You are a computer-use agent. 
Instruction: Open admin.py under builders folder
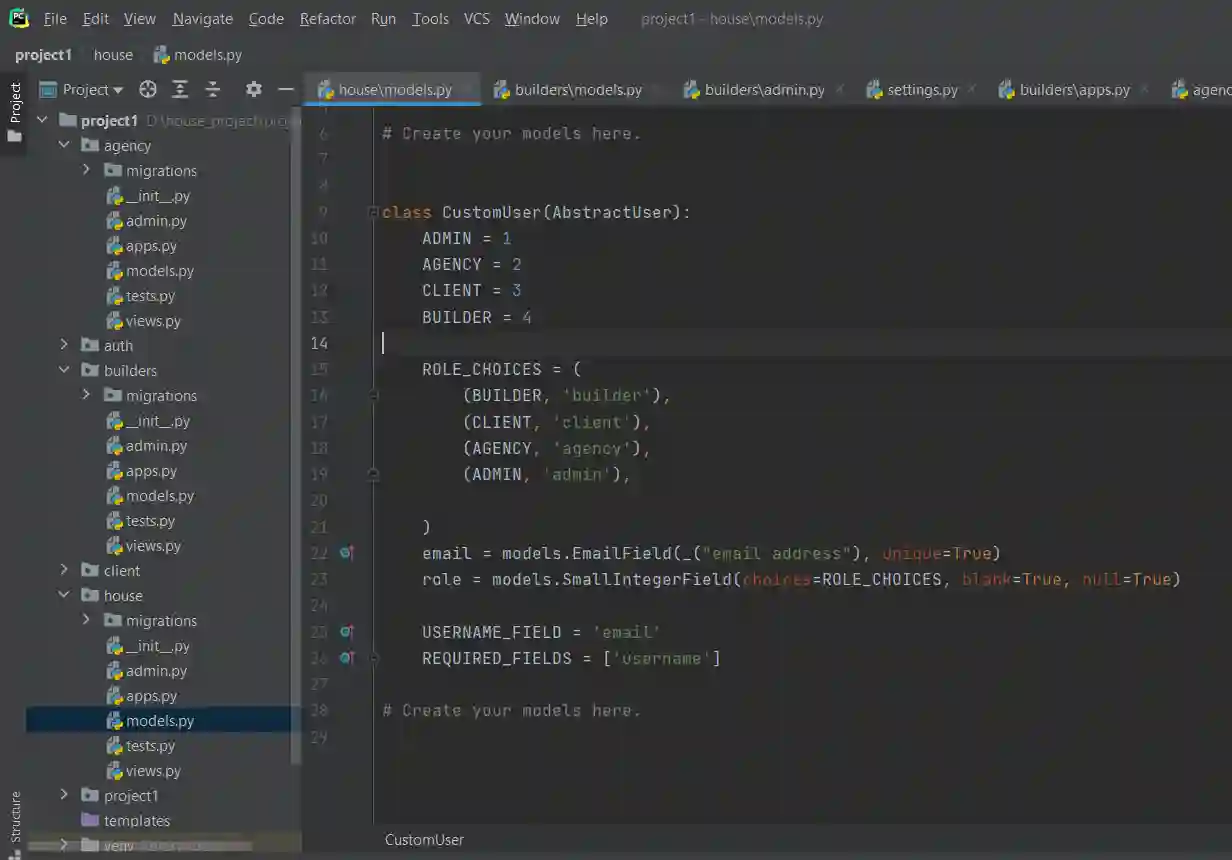point(156,446)
